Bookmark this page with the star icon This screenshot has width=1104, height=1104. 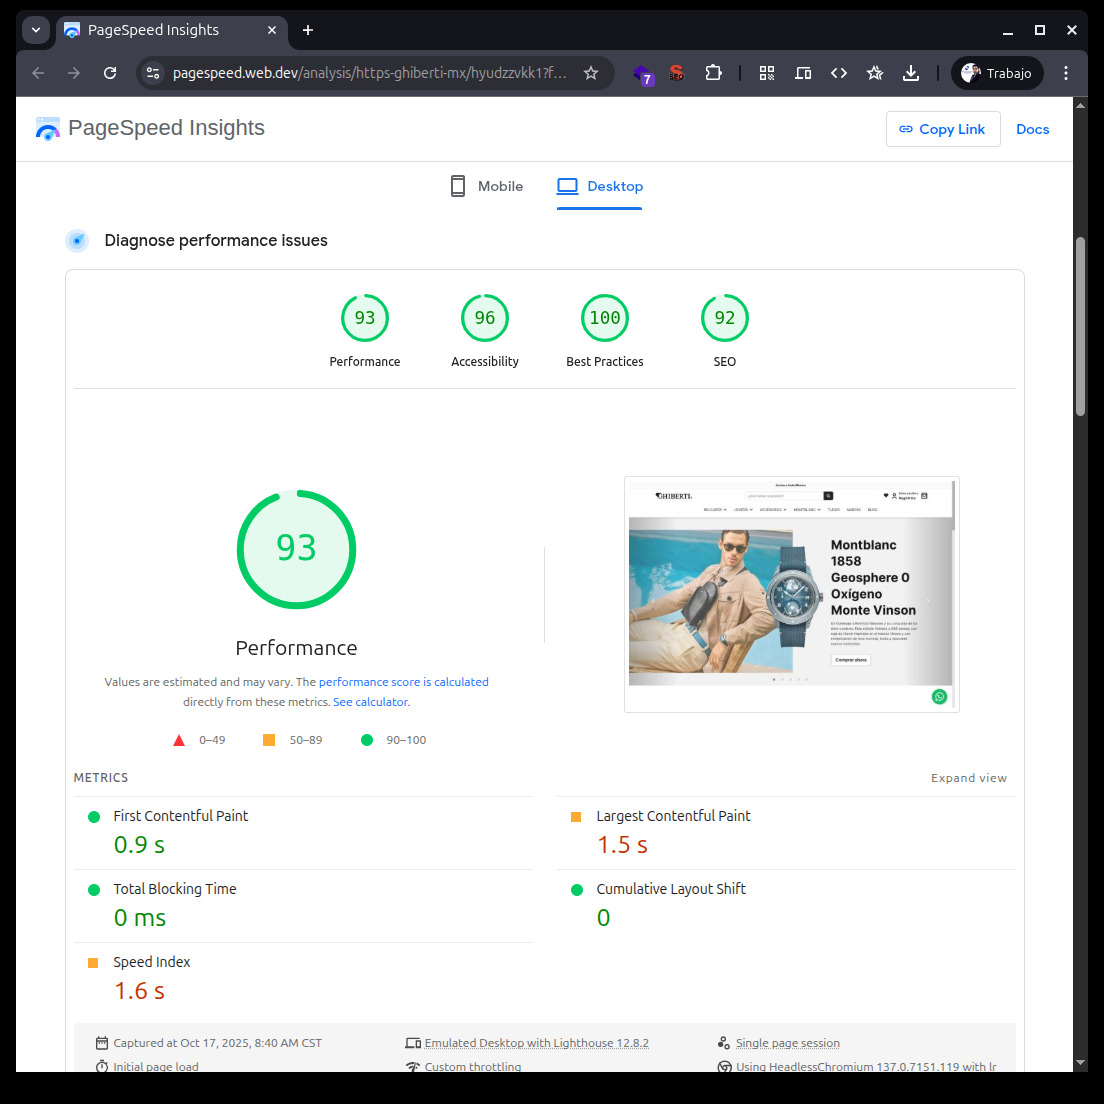[591, 73]
